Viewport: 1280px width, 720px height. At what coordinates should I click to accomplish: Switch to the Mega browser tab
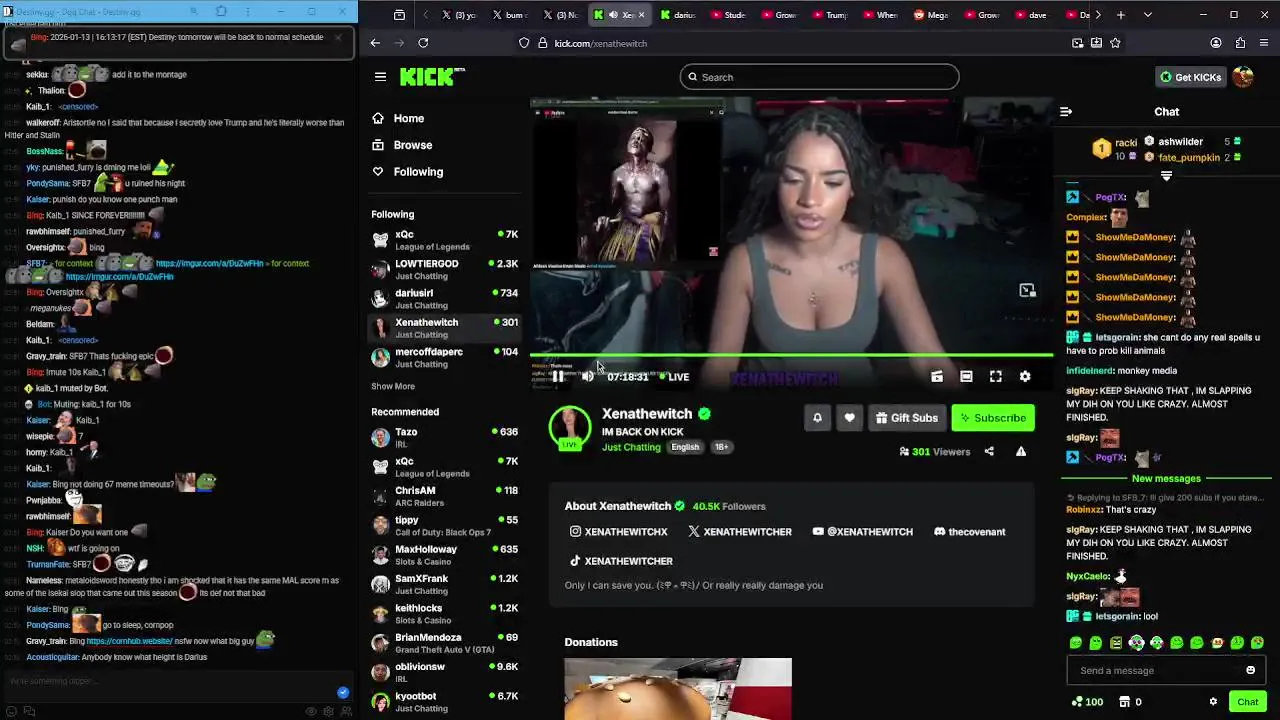tap(931, 15)
